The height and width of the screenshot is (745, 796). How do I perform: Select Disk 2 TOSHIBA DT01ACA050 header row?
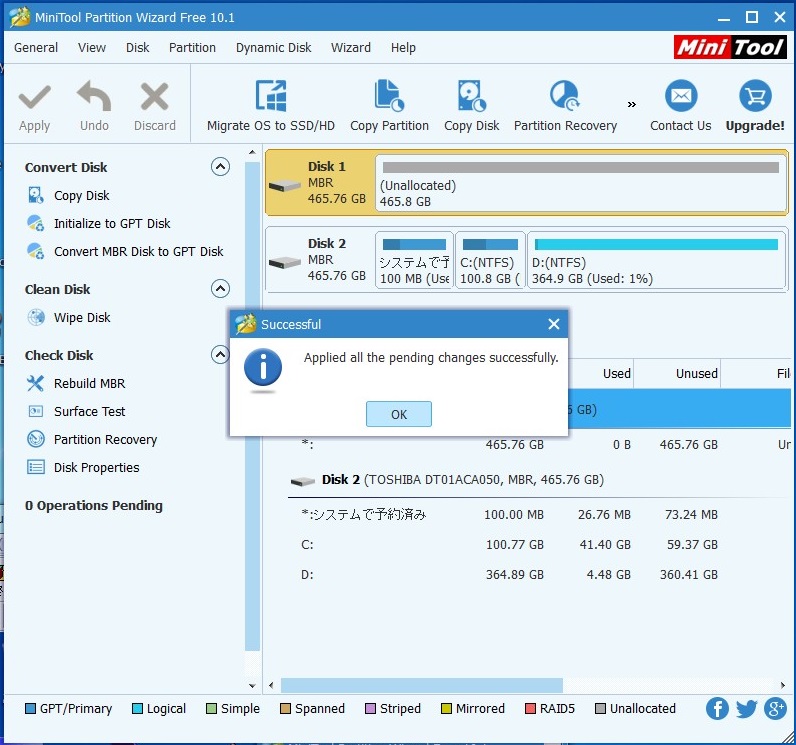(539, 480)
